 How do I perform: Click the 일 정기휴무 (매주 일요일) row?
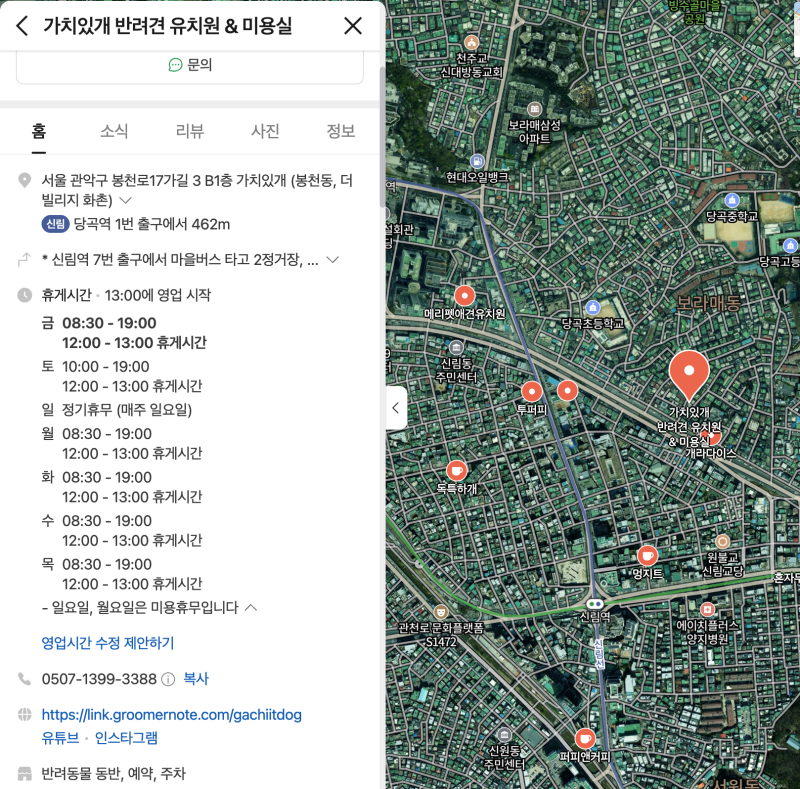click(117, 410)
